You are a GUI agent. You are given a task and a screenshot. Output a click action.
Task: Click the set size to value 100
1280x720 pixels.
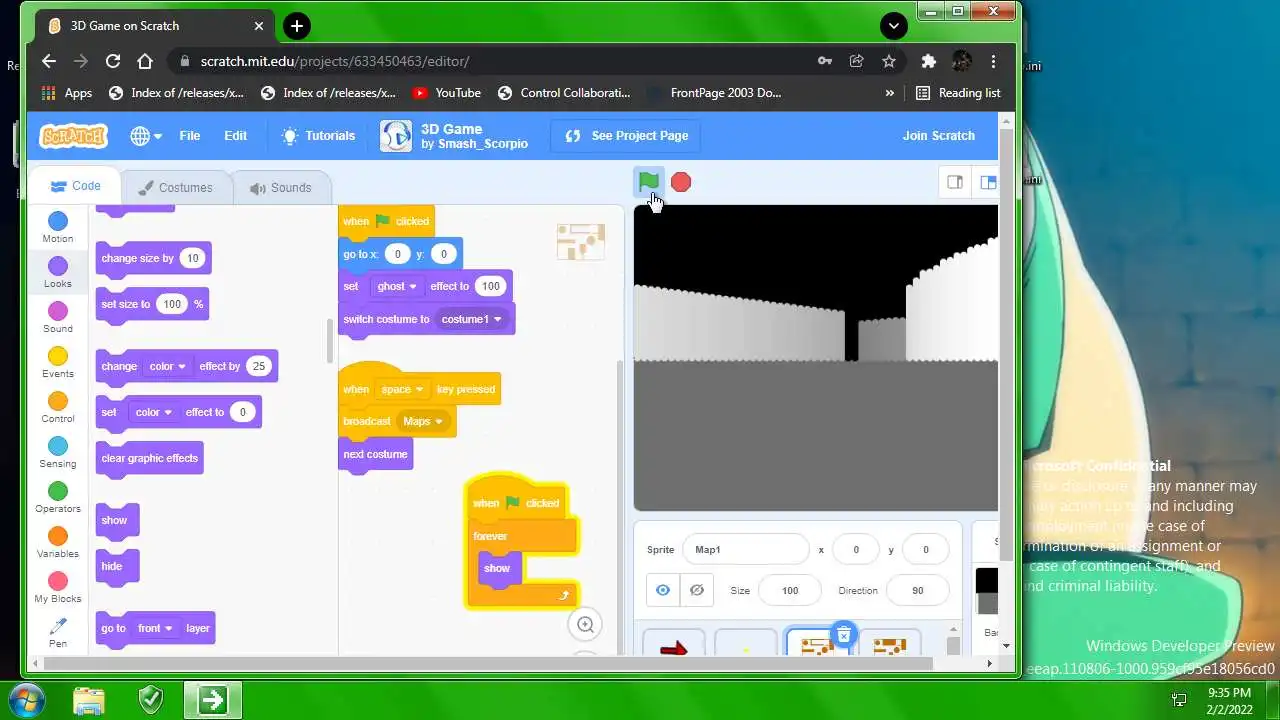[x=173, y=304]
